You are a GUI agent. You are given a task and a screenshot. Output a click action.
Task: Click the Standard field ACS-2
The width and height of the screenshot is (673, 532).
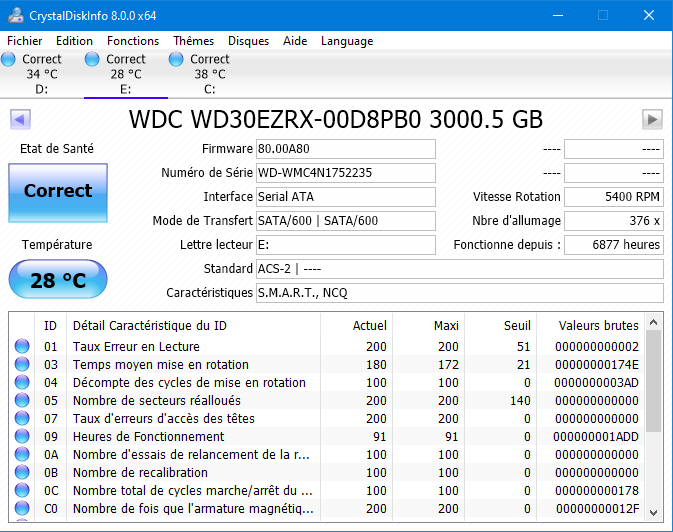[x=460, y=269]
